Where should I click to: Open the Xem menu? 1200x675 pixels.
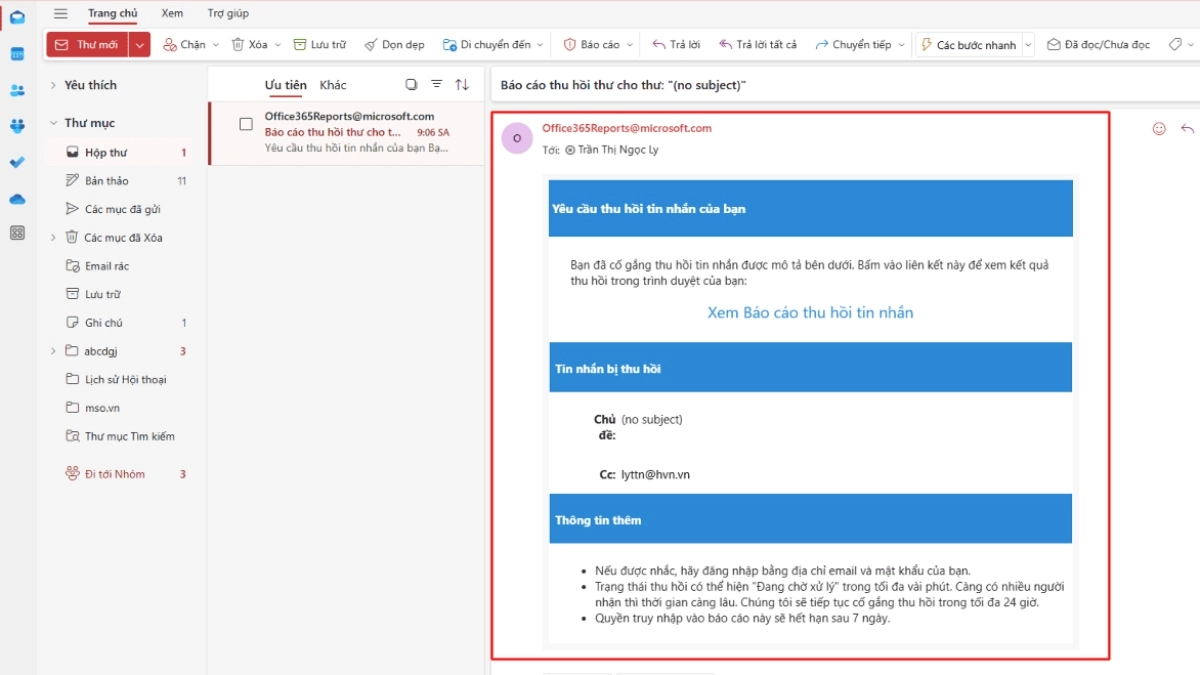[171, 13]
